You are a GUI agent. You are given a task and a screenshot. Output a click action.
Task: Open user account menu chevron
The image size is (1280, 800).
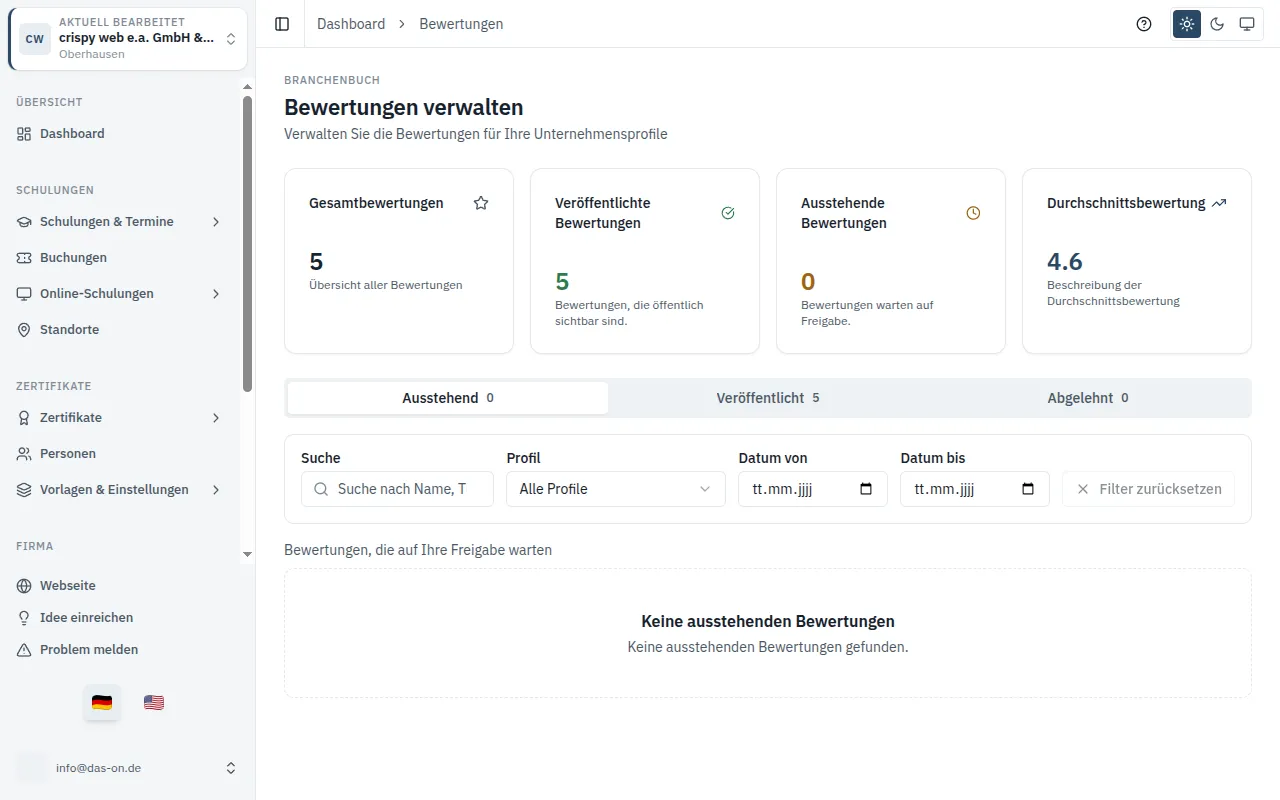tap(231, 768)
